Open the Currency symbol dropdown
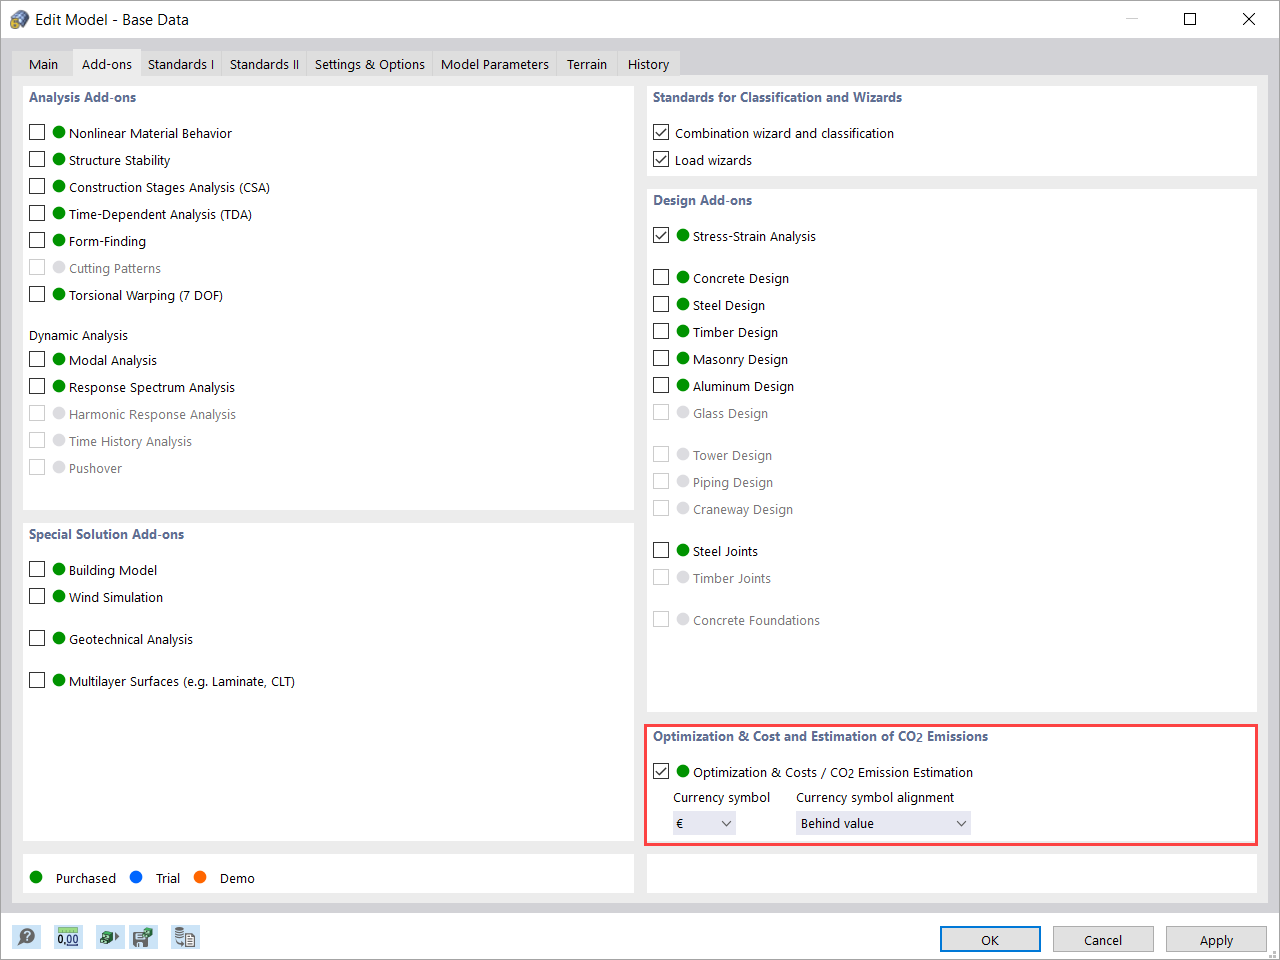The width and height of the screenshot is (1280, 960). point(705,823)
